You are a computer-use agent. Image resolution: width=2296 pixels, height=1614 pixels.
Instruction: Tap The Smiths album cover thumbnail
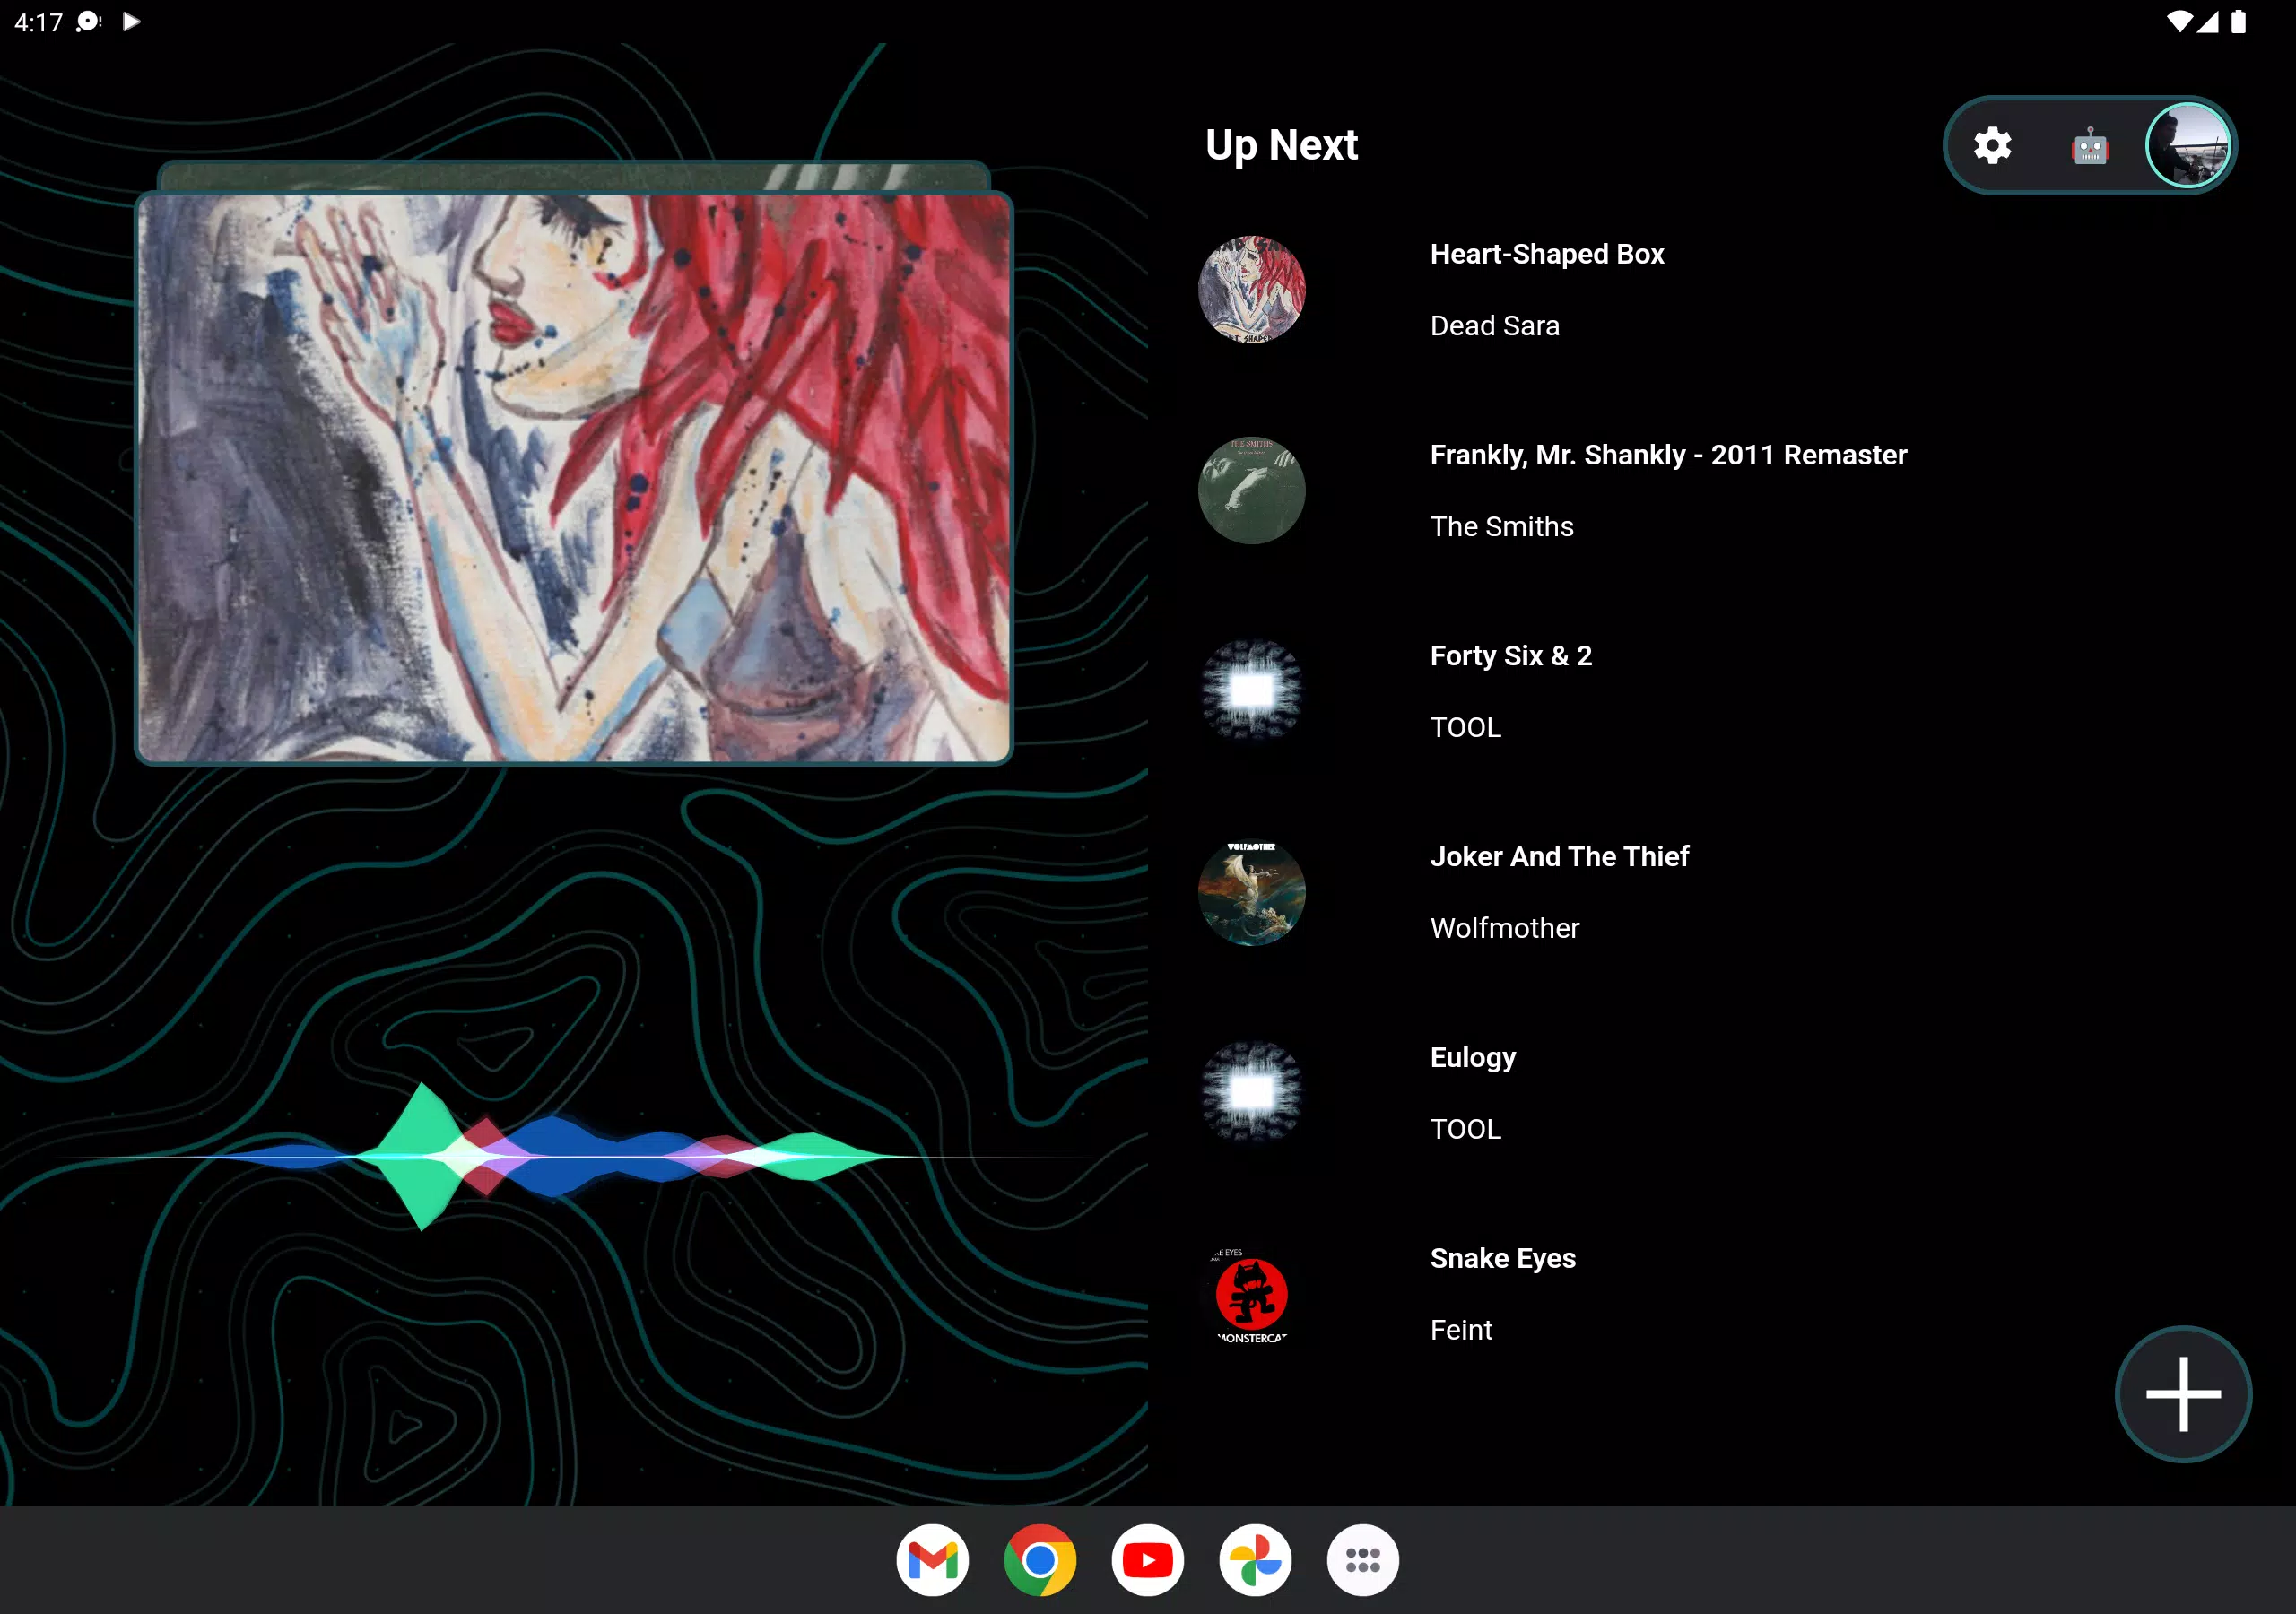pos(1251,491)
